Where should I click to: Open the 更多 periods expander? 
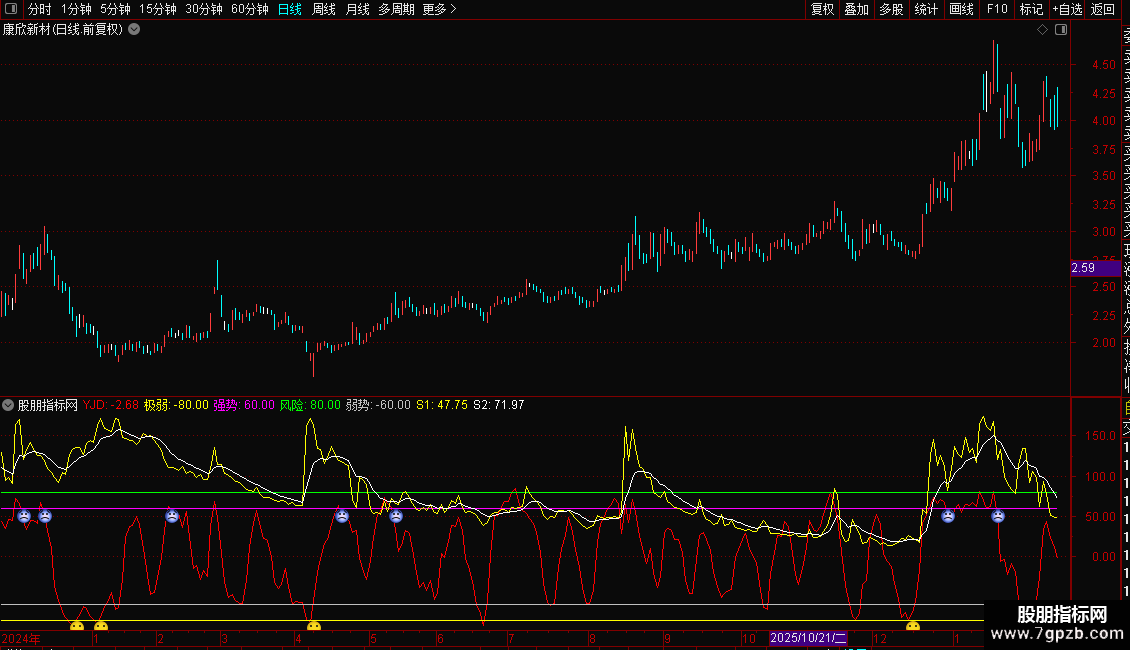(x=439, y=9)
